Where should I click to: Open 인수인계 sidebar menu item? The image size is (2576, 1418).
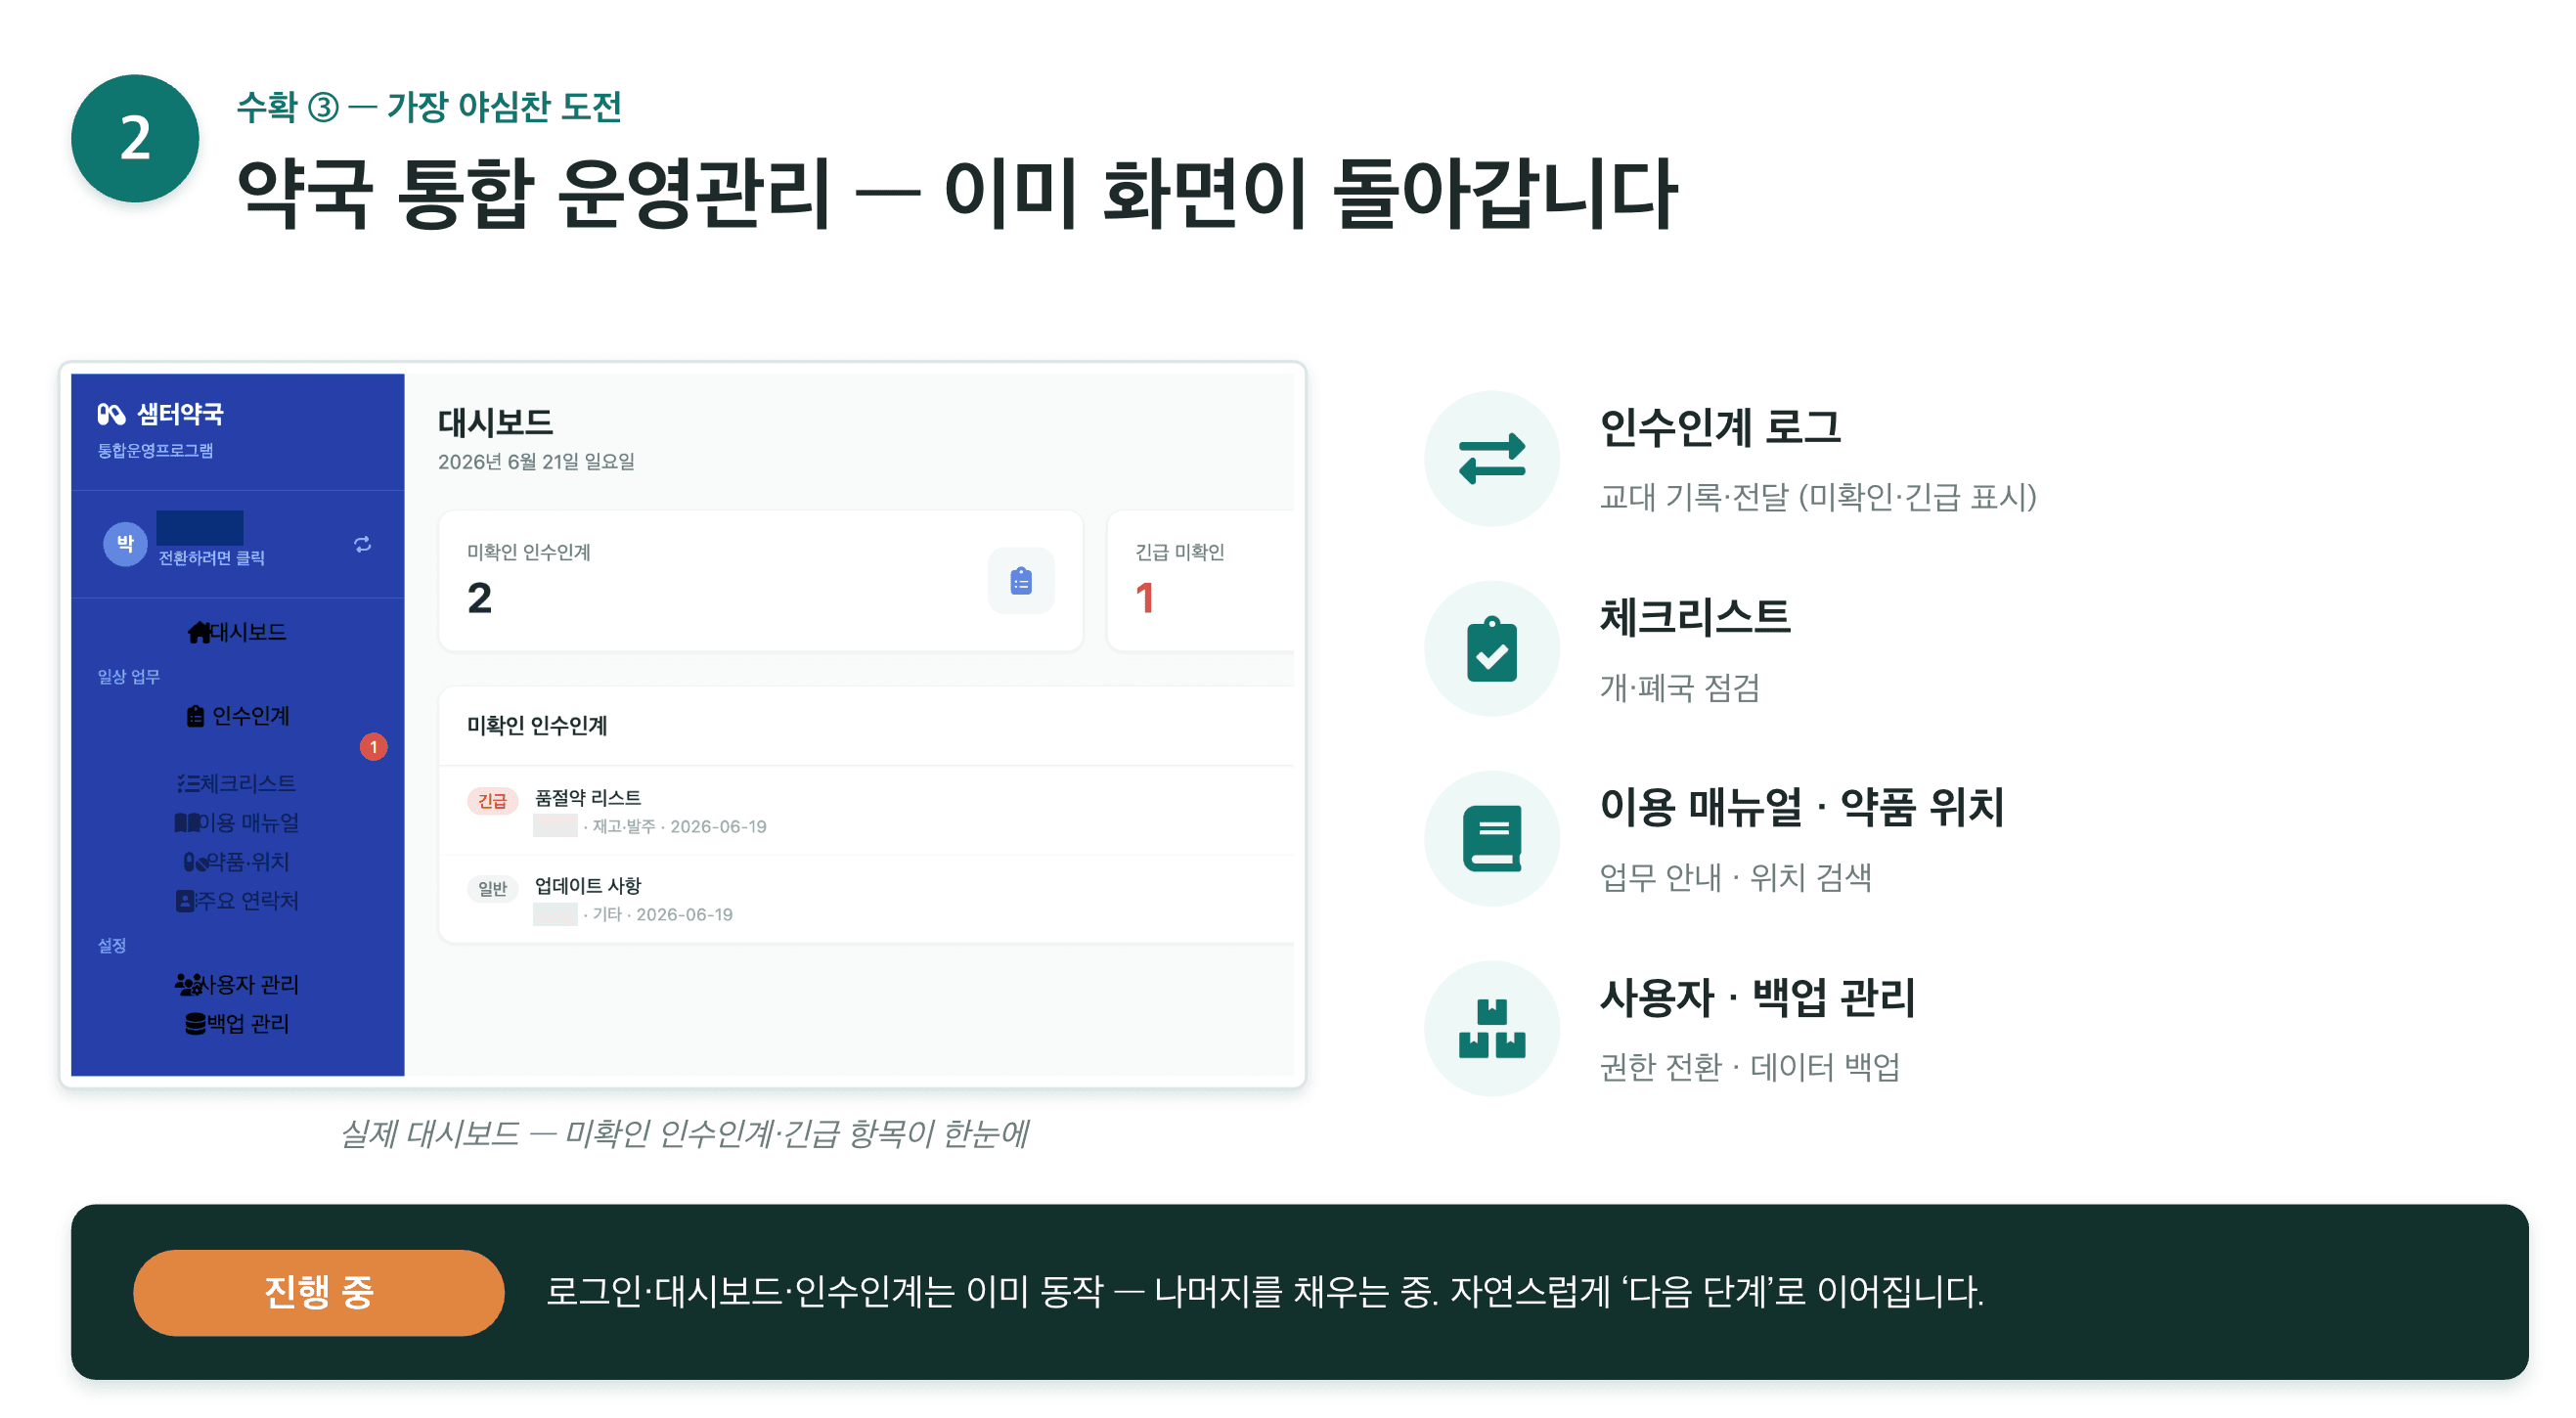[x=238, y=716]
